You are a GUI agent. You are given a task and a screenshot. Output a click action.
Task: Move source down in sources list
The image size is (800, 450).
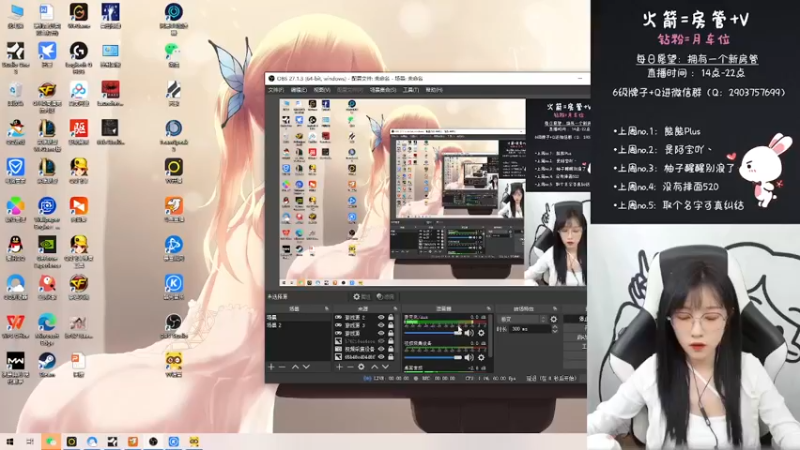pos(385,367)
